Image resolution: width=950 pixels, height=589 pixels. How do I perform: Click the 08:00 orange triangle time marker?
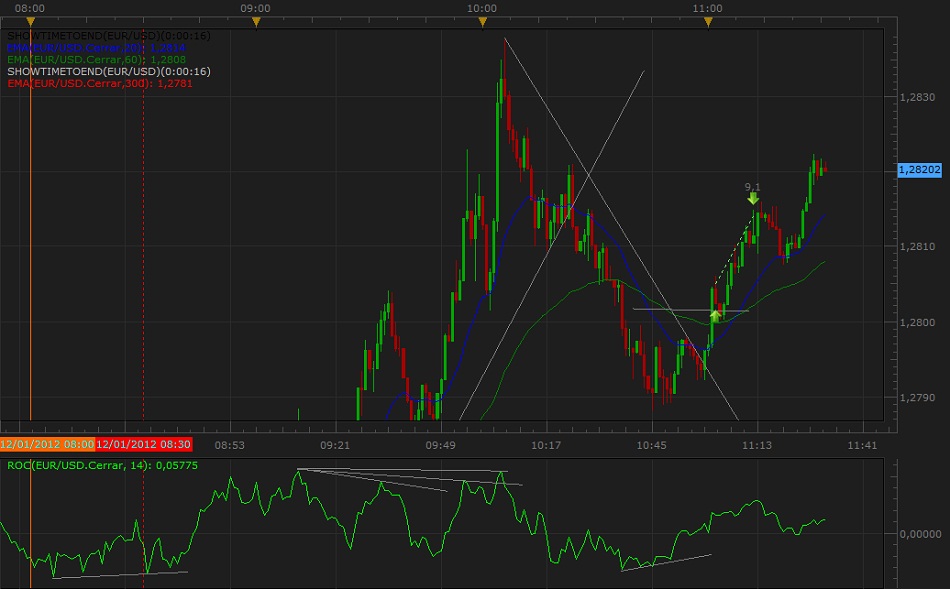30,21
